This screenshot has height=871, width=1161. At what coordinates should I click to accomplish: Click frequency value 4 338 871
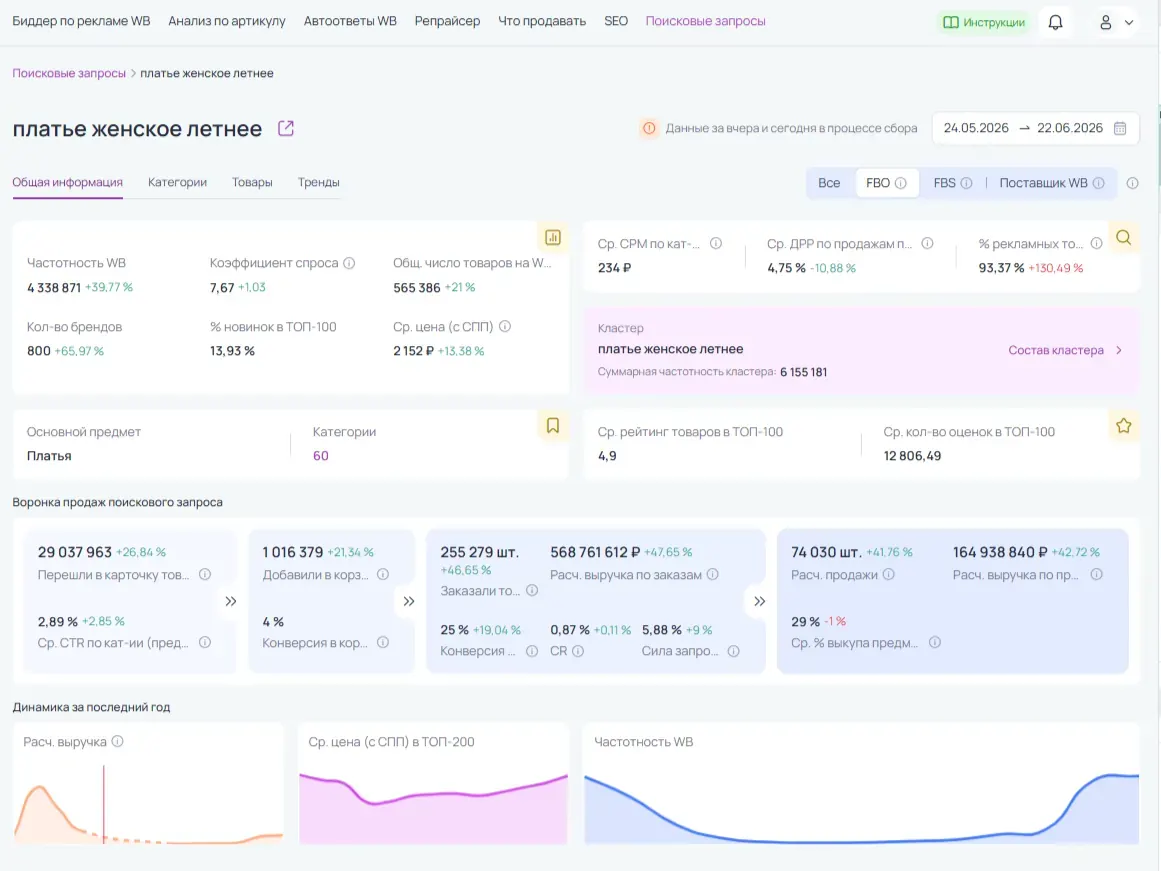coord(54,287)
